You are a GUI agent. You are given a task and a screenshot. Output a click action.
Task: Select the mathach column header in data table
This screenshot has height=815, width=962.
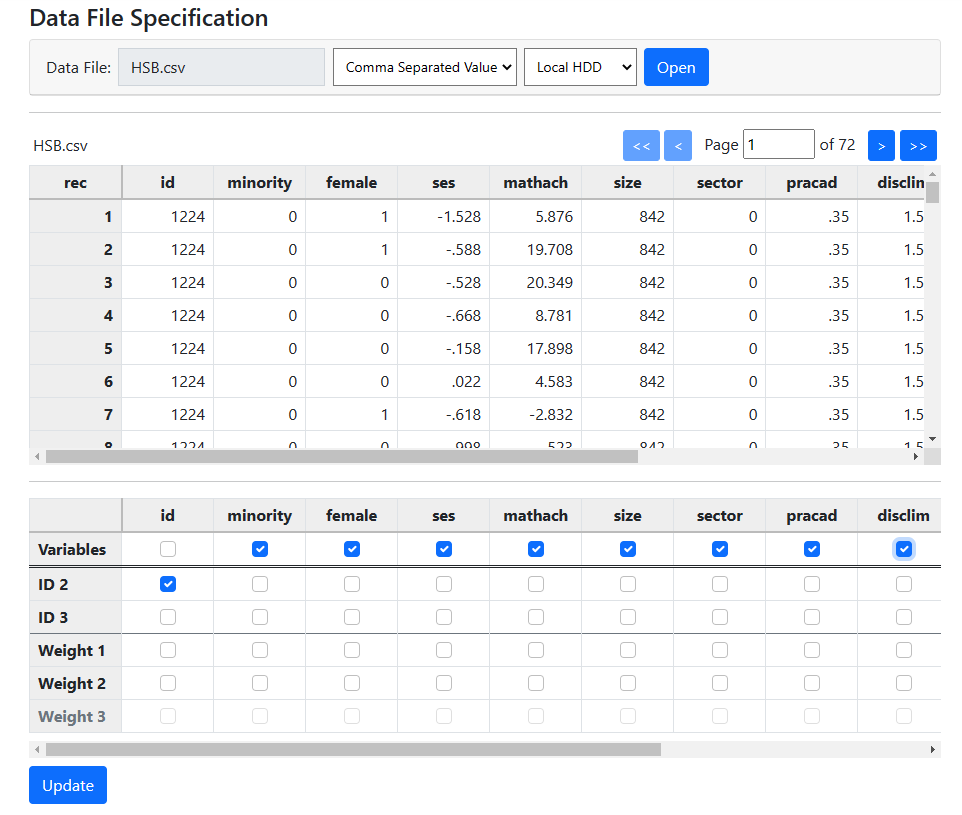tap(535, 182)
